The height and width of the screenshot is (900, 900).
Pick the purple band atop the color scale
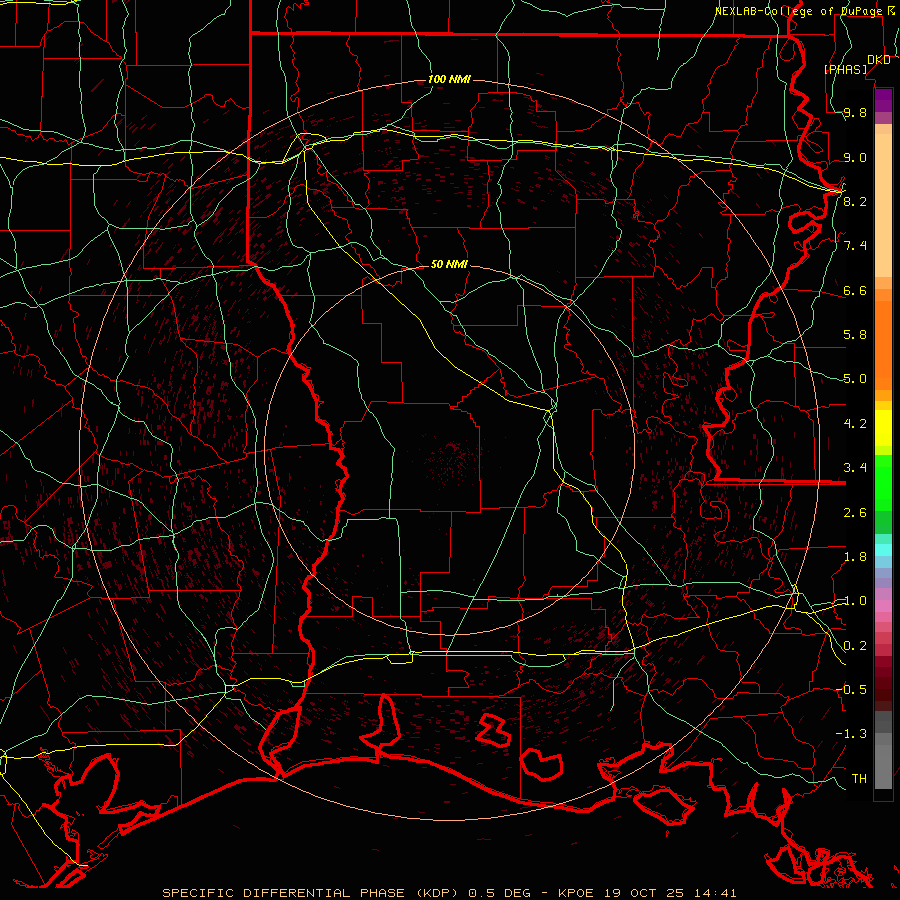pyautogui.click(x=883, y=100)
